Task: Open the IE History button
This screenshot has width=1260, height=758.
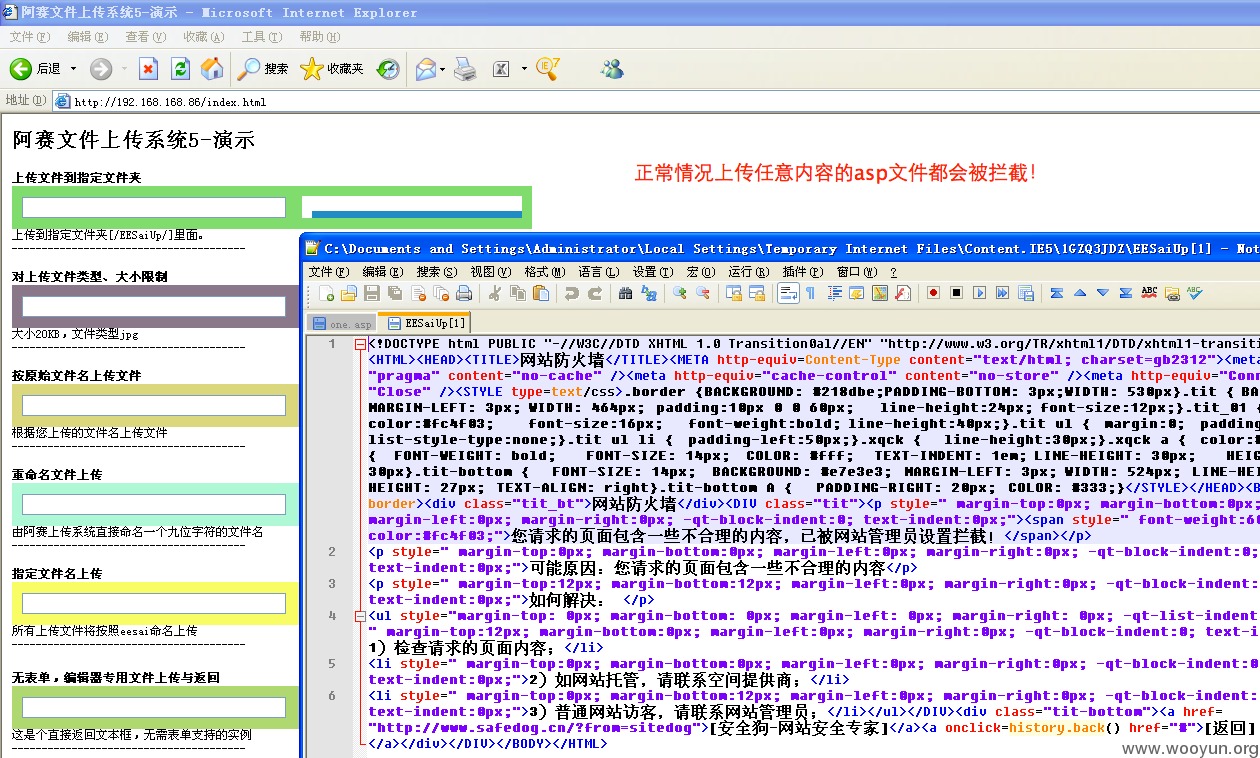Action: point(388,68)
